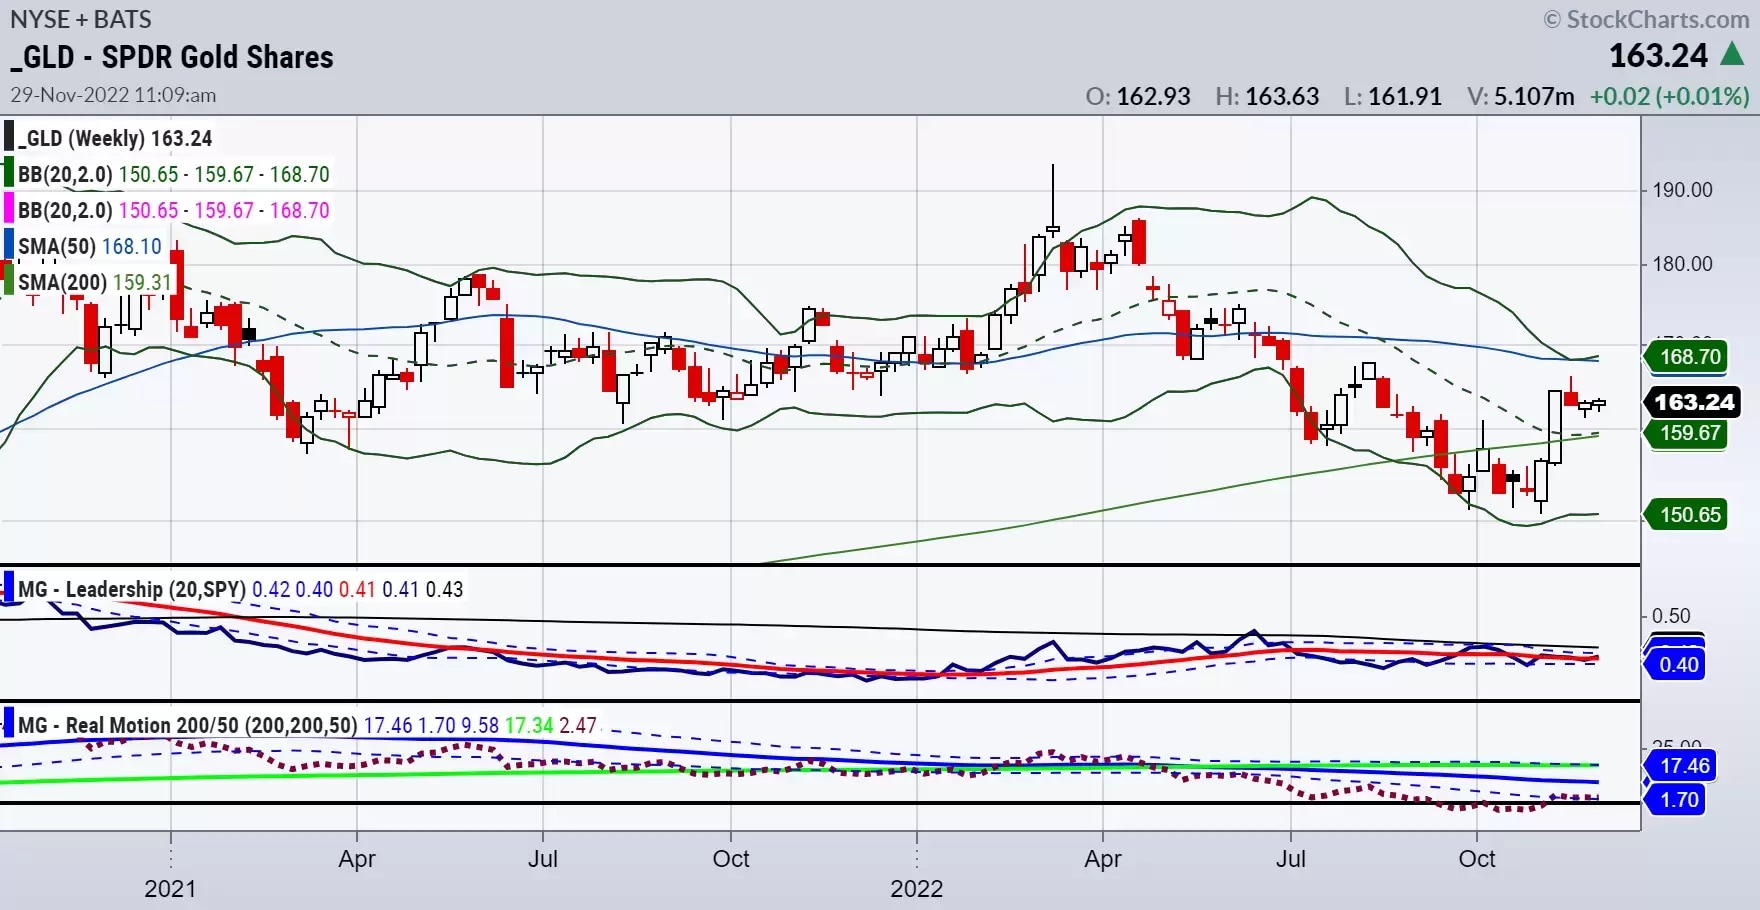Click the MG - Leadership (20,SPY) indicator label

pyautogui.click(x=132, y=589)
